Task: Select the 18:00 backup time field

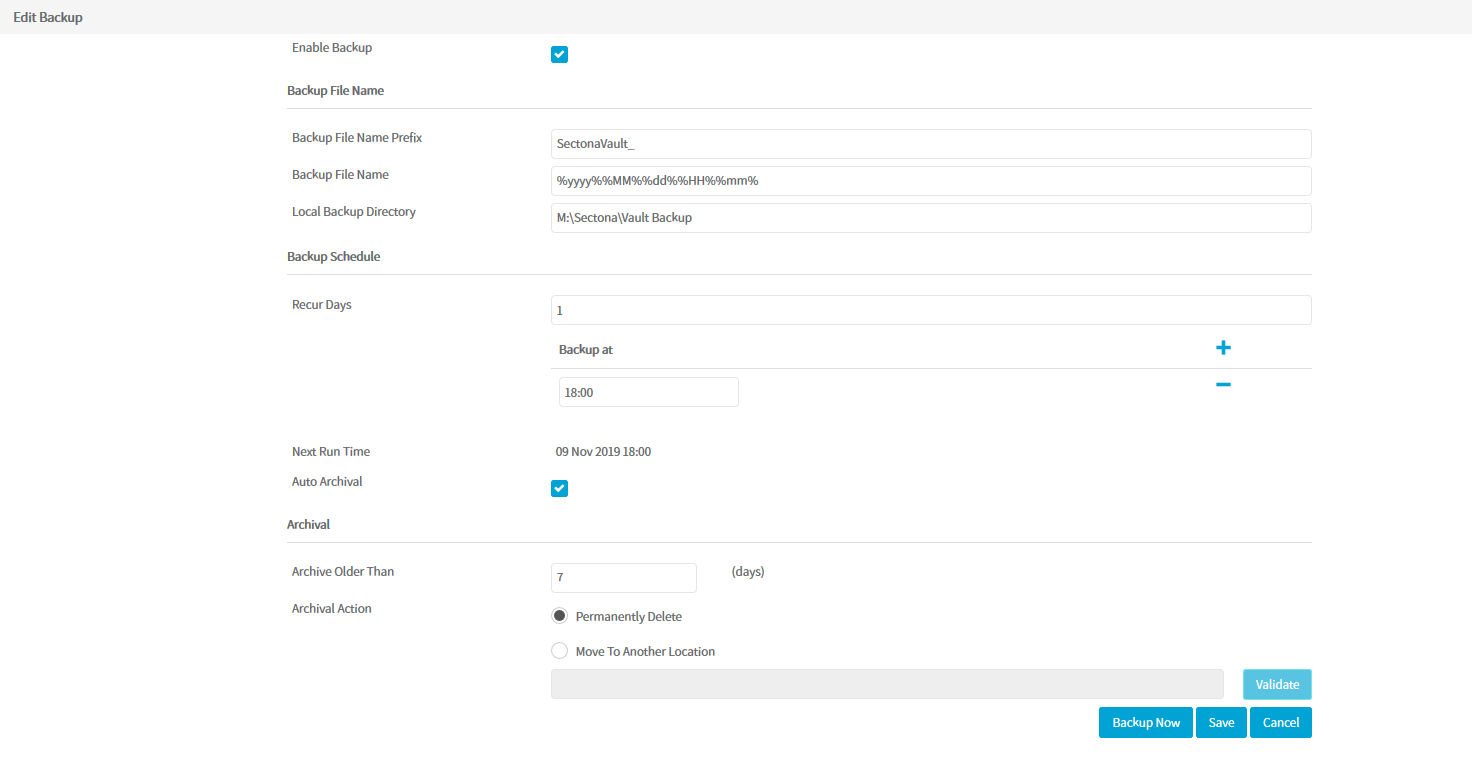Action: 648,392
